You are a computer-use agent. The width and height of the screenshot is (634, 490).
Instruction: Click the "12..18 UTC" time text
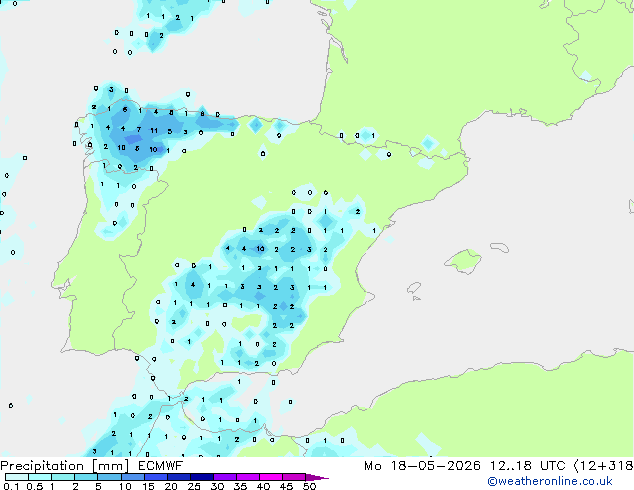[x=528, y=466]
